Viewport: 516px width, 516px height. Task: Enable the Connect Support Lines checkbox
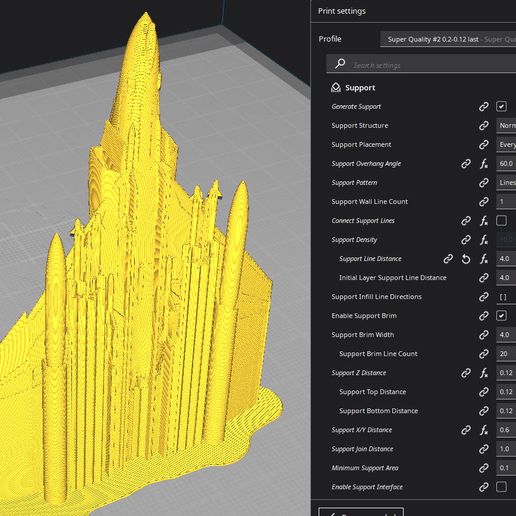coord(501,221)
